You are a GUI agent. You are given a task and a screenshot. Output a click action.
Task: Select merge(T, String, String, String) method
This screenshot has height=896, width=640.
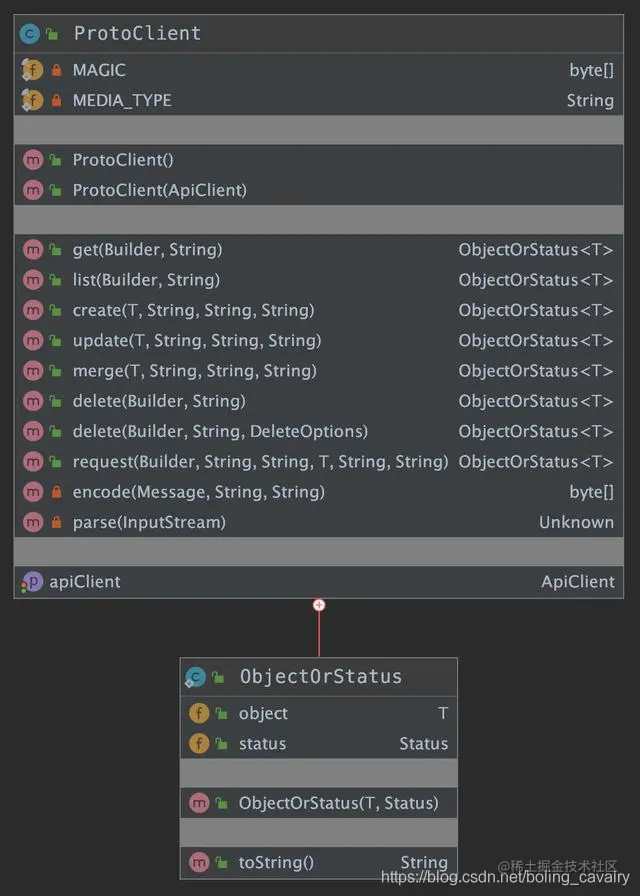tap(194, 371)
